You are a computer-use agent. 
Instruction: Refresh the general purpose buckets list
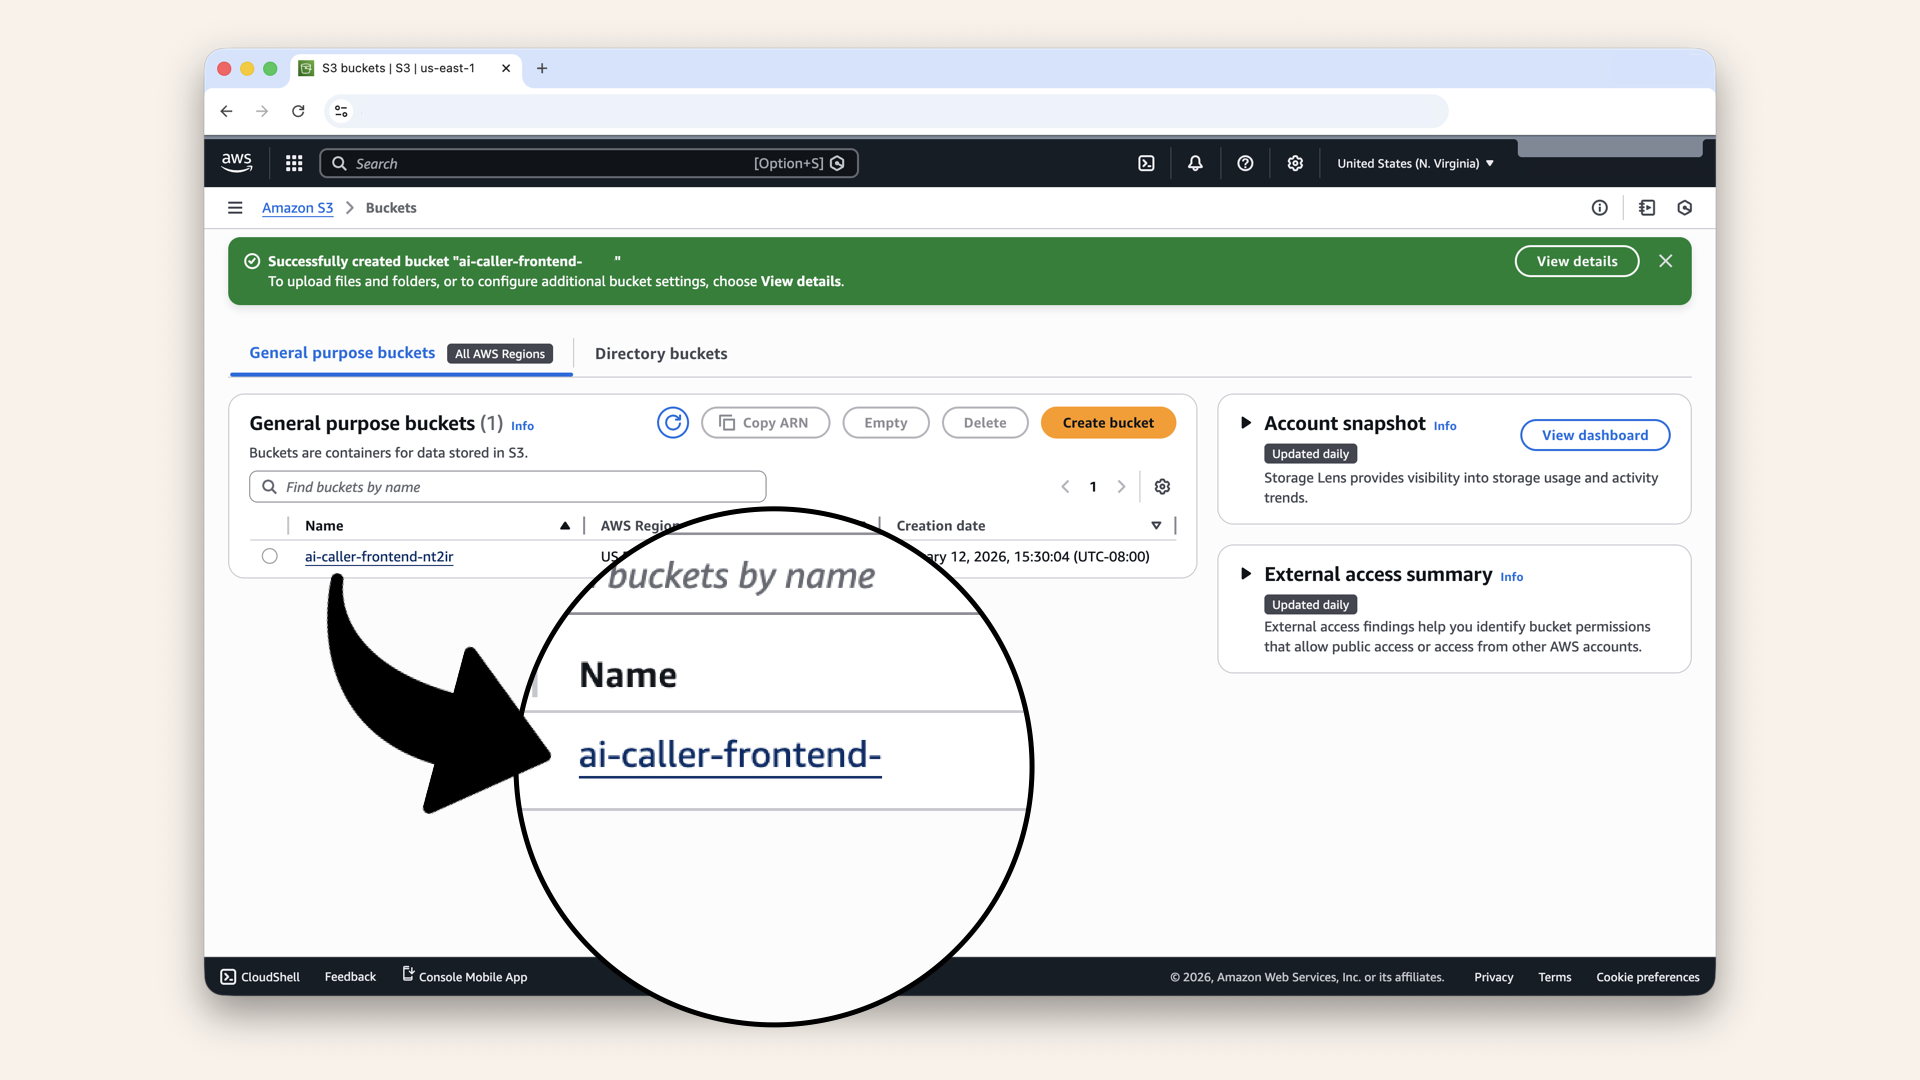pyautogui.click(x=673, y=423)
